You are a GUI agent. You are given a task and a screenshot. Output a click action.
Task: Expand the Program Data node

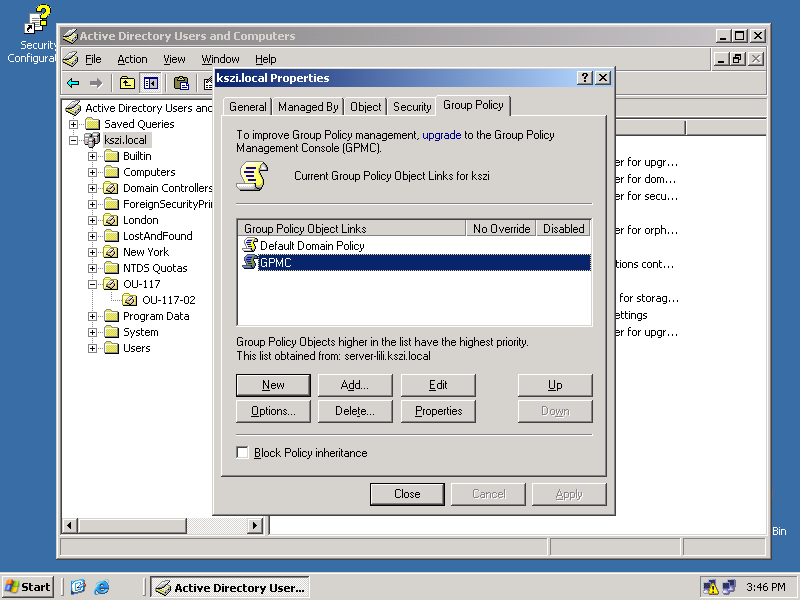[92, 316]
